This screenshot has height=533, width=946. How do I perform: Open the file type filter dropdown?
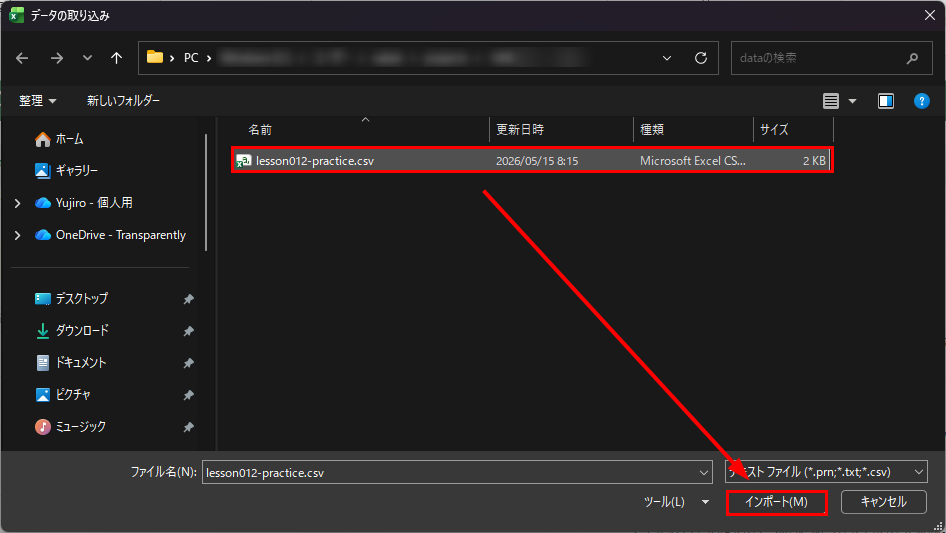[x=826, y=472]
